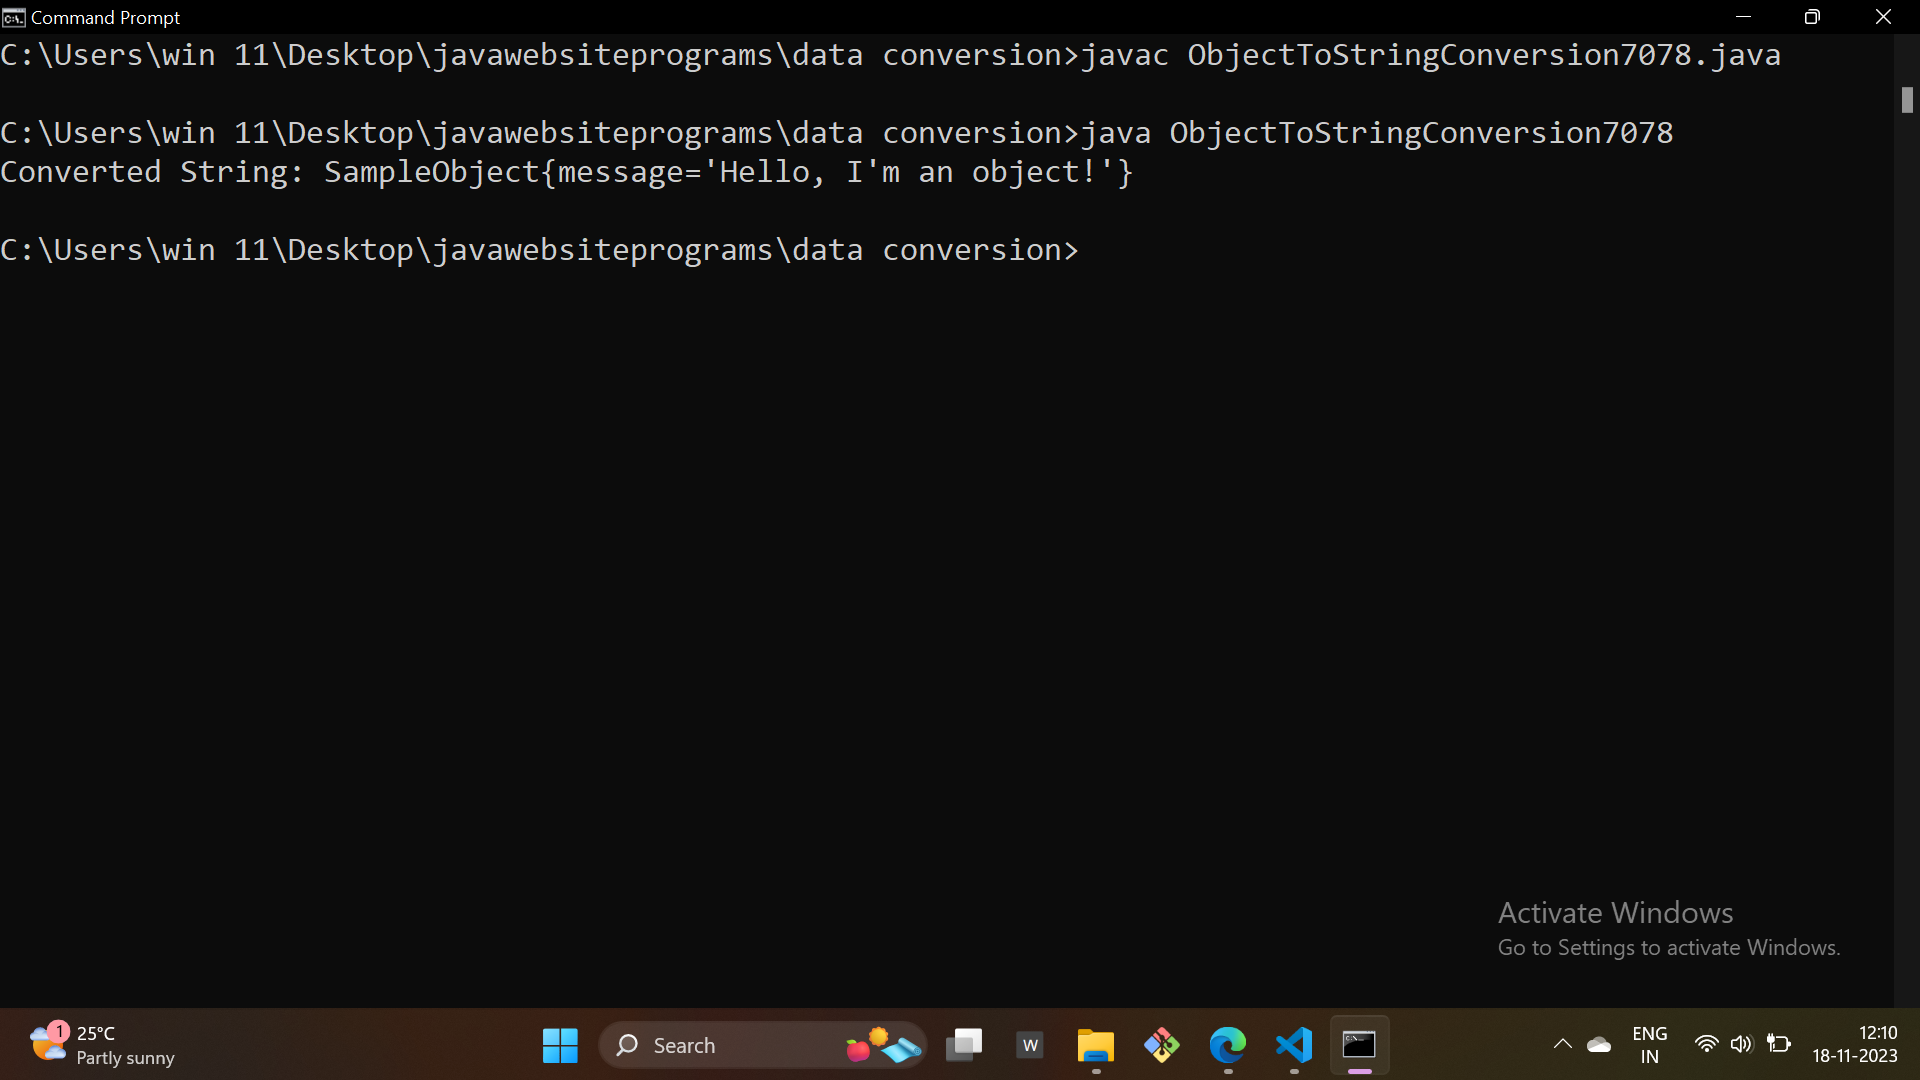Open the OneDrive cloud tray icon
Viewport: 1920px width, 1080px height.
click(1599, 1045)
